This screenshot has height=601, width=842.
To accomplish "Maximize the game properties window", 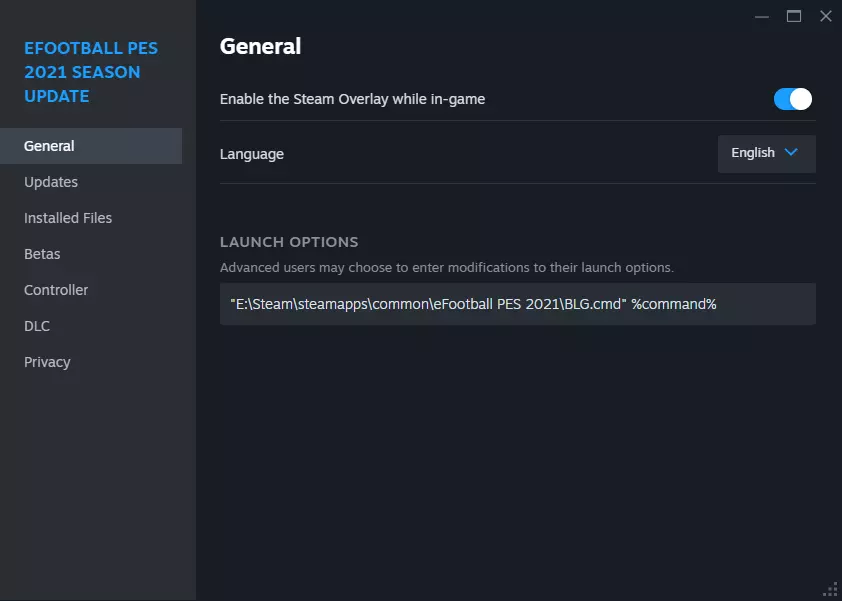I will [x=794, y=16].
